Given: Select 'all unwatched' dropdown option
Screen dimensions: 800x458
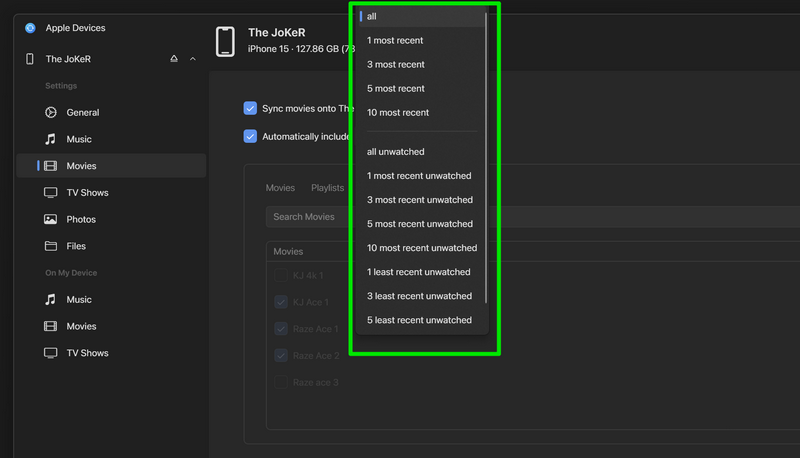Looking at the screenshot, I should click(x=396, y=152).
